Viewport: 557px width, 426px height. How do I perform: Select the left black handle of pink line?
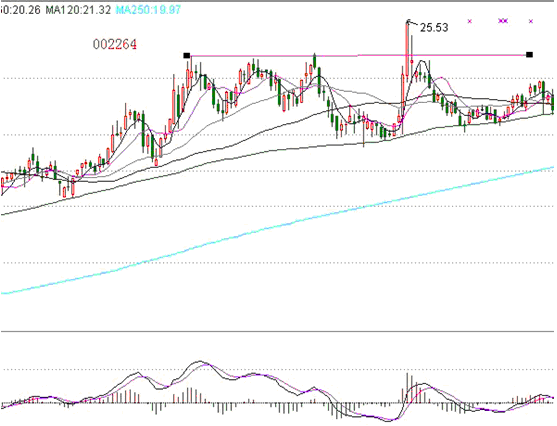pos(186,55)
